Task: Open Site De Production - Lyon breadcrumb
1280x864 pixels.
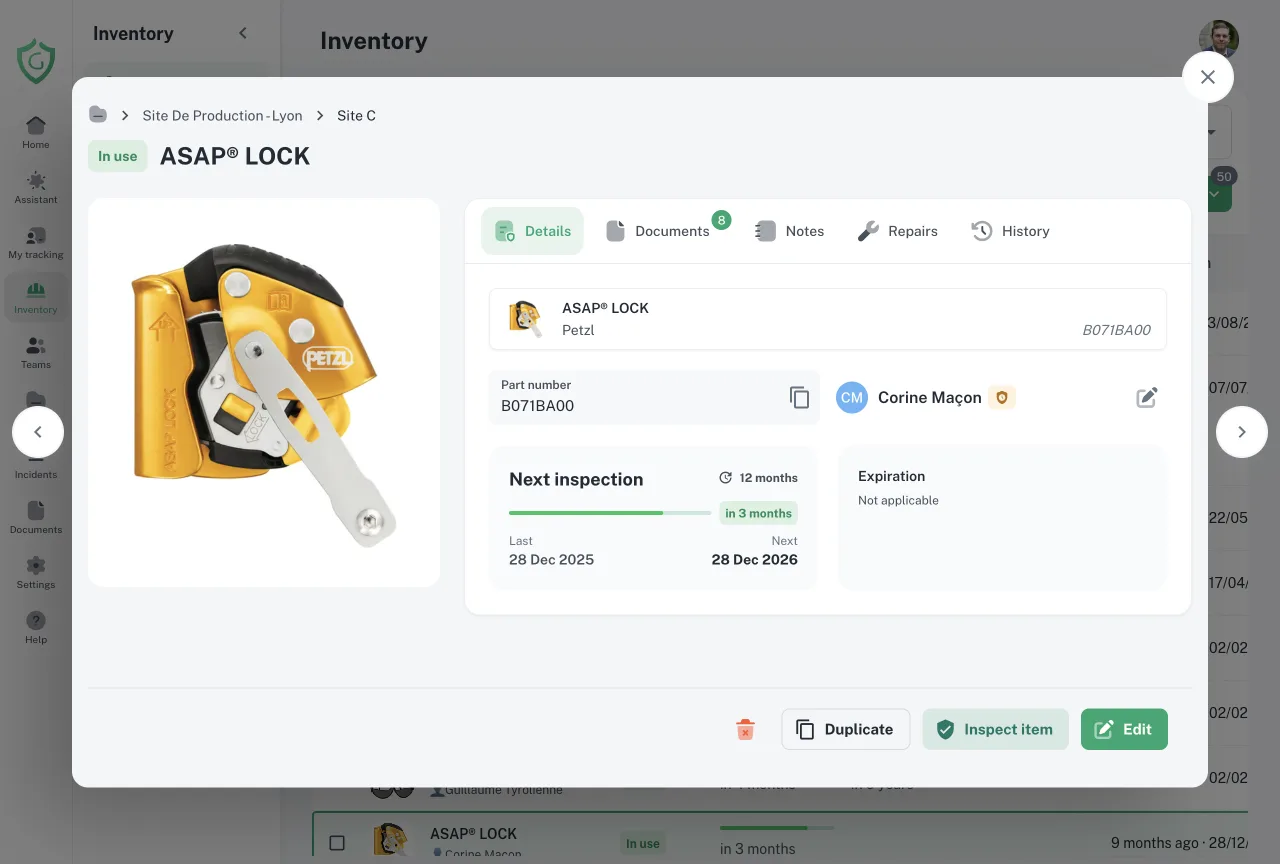Action: point(222,115)
